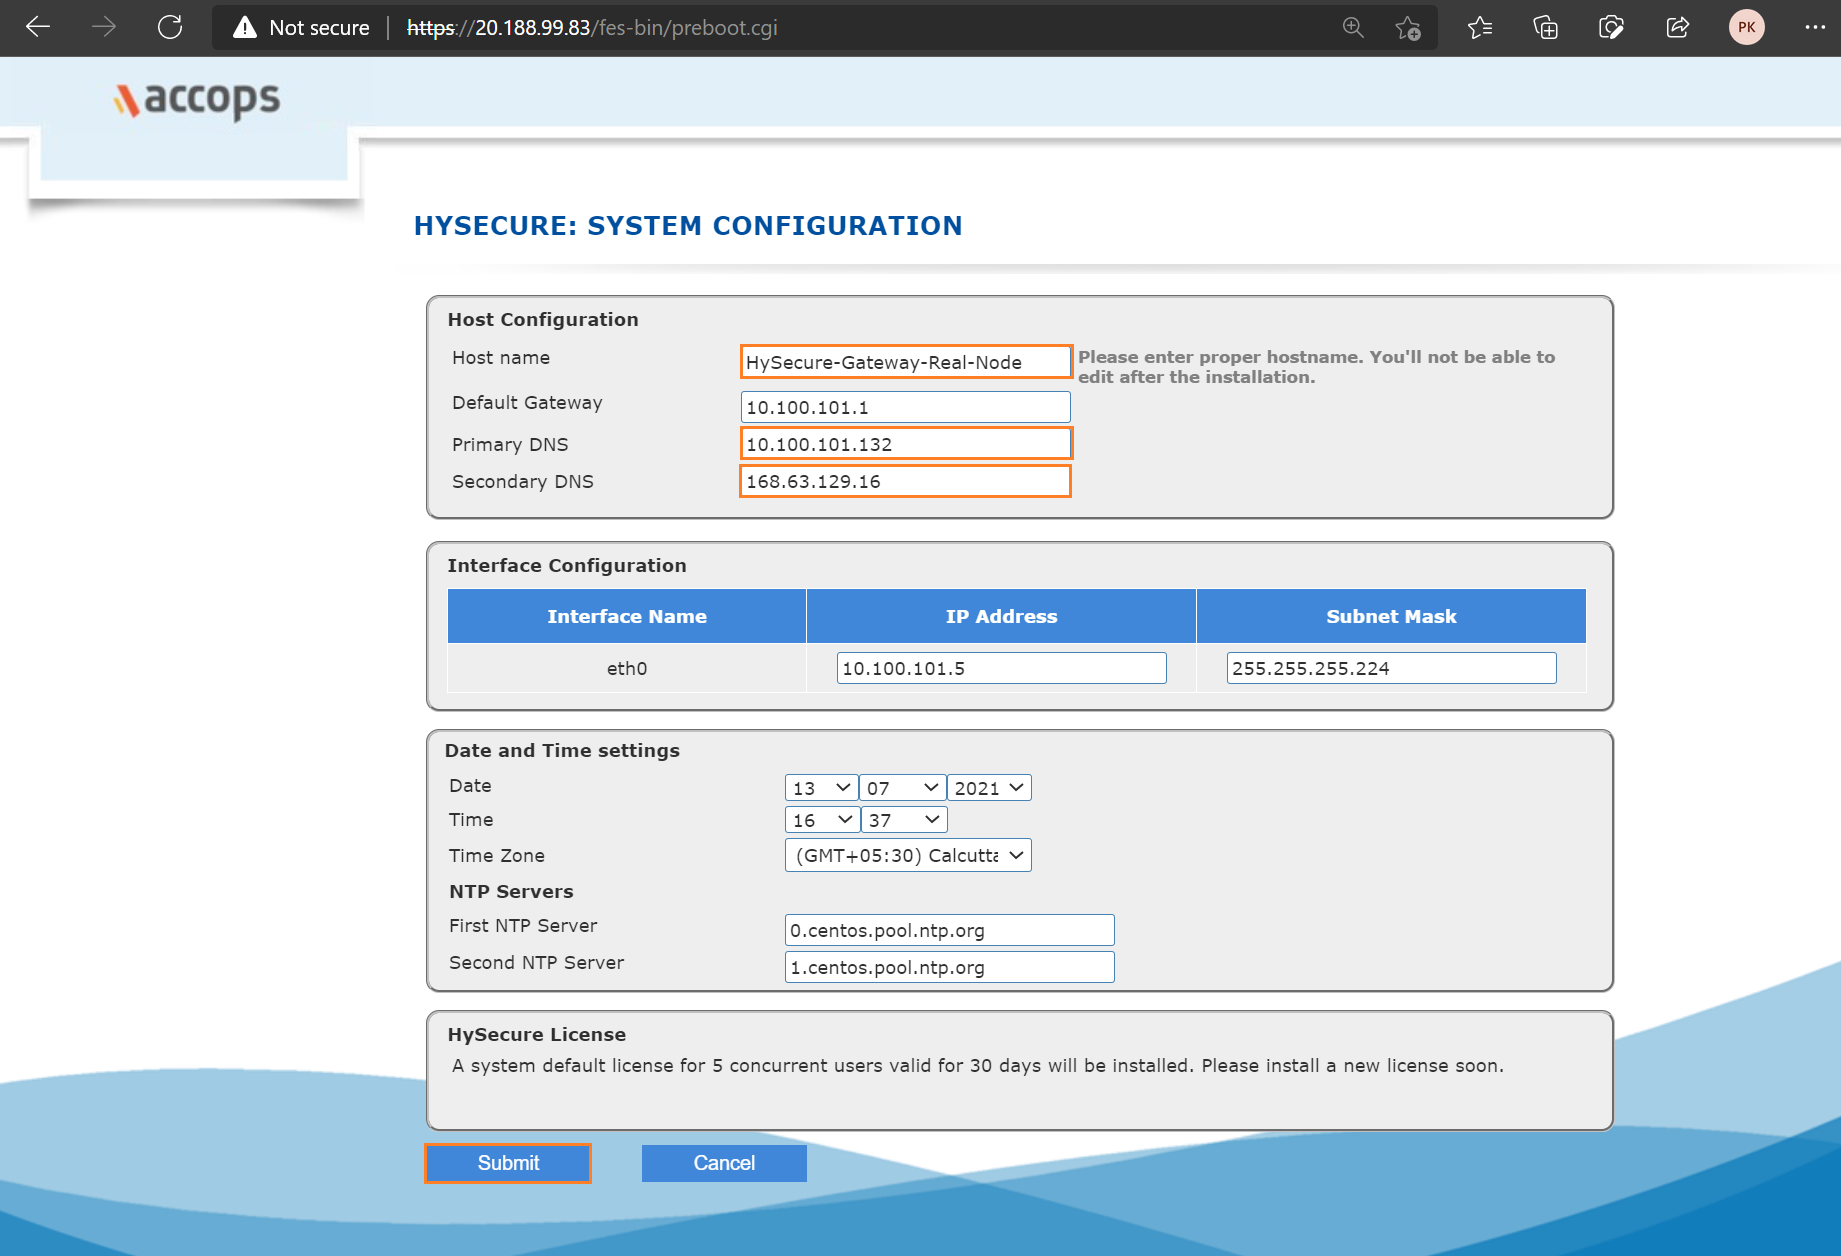Viewport: 1841px width, 1256px height.
Task: Click the Interface Name column header
Action: point(627,616)
